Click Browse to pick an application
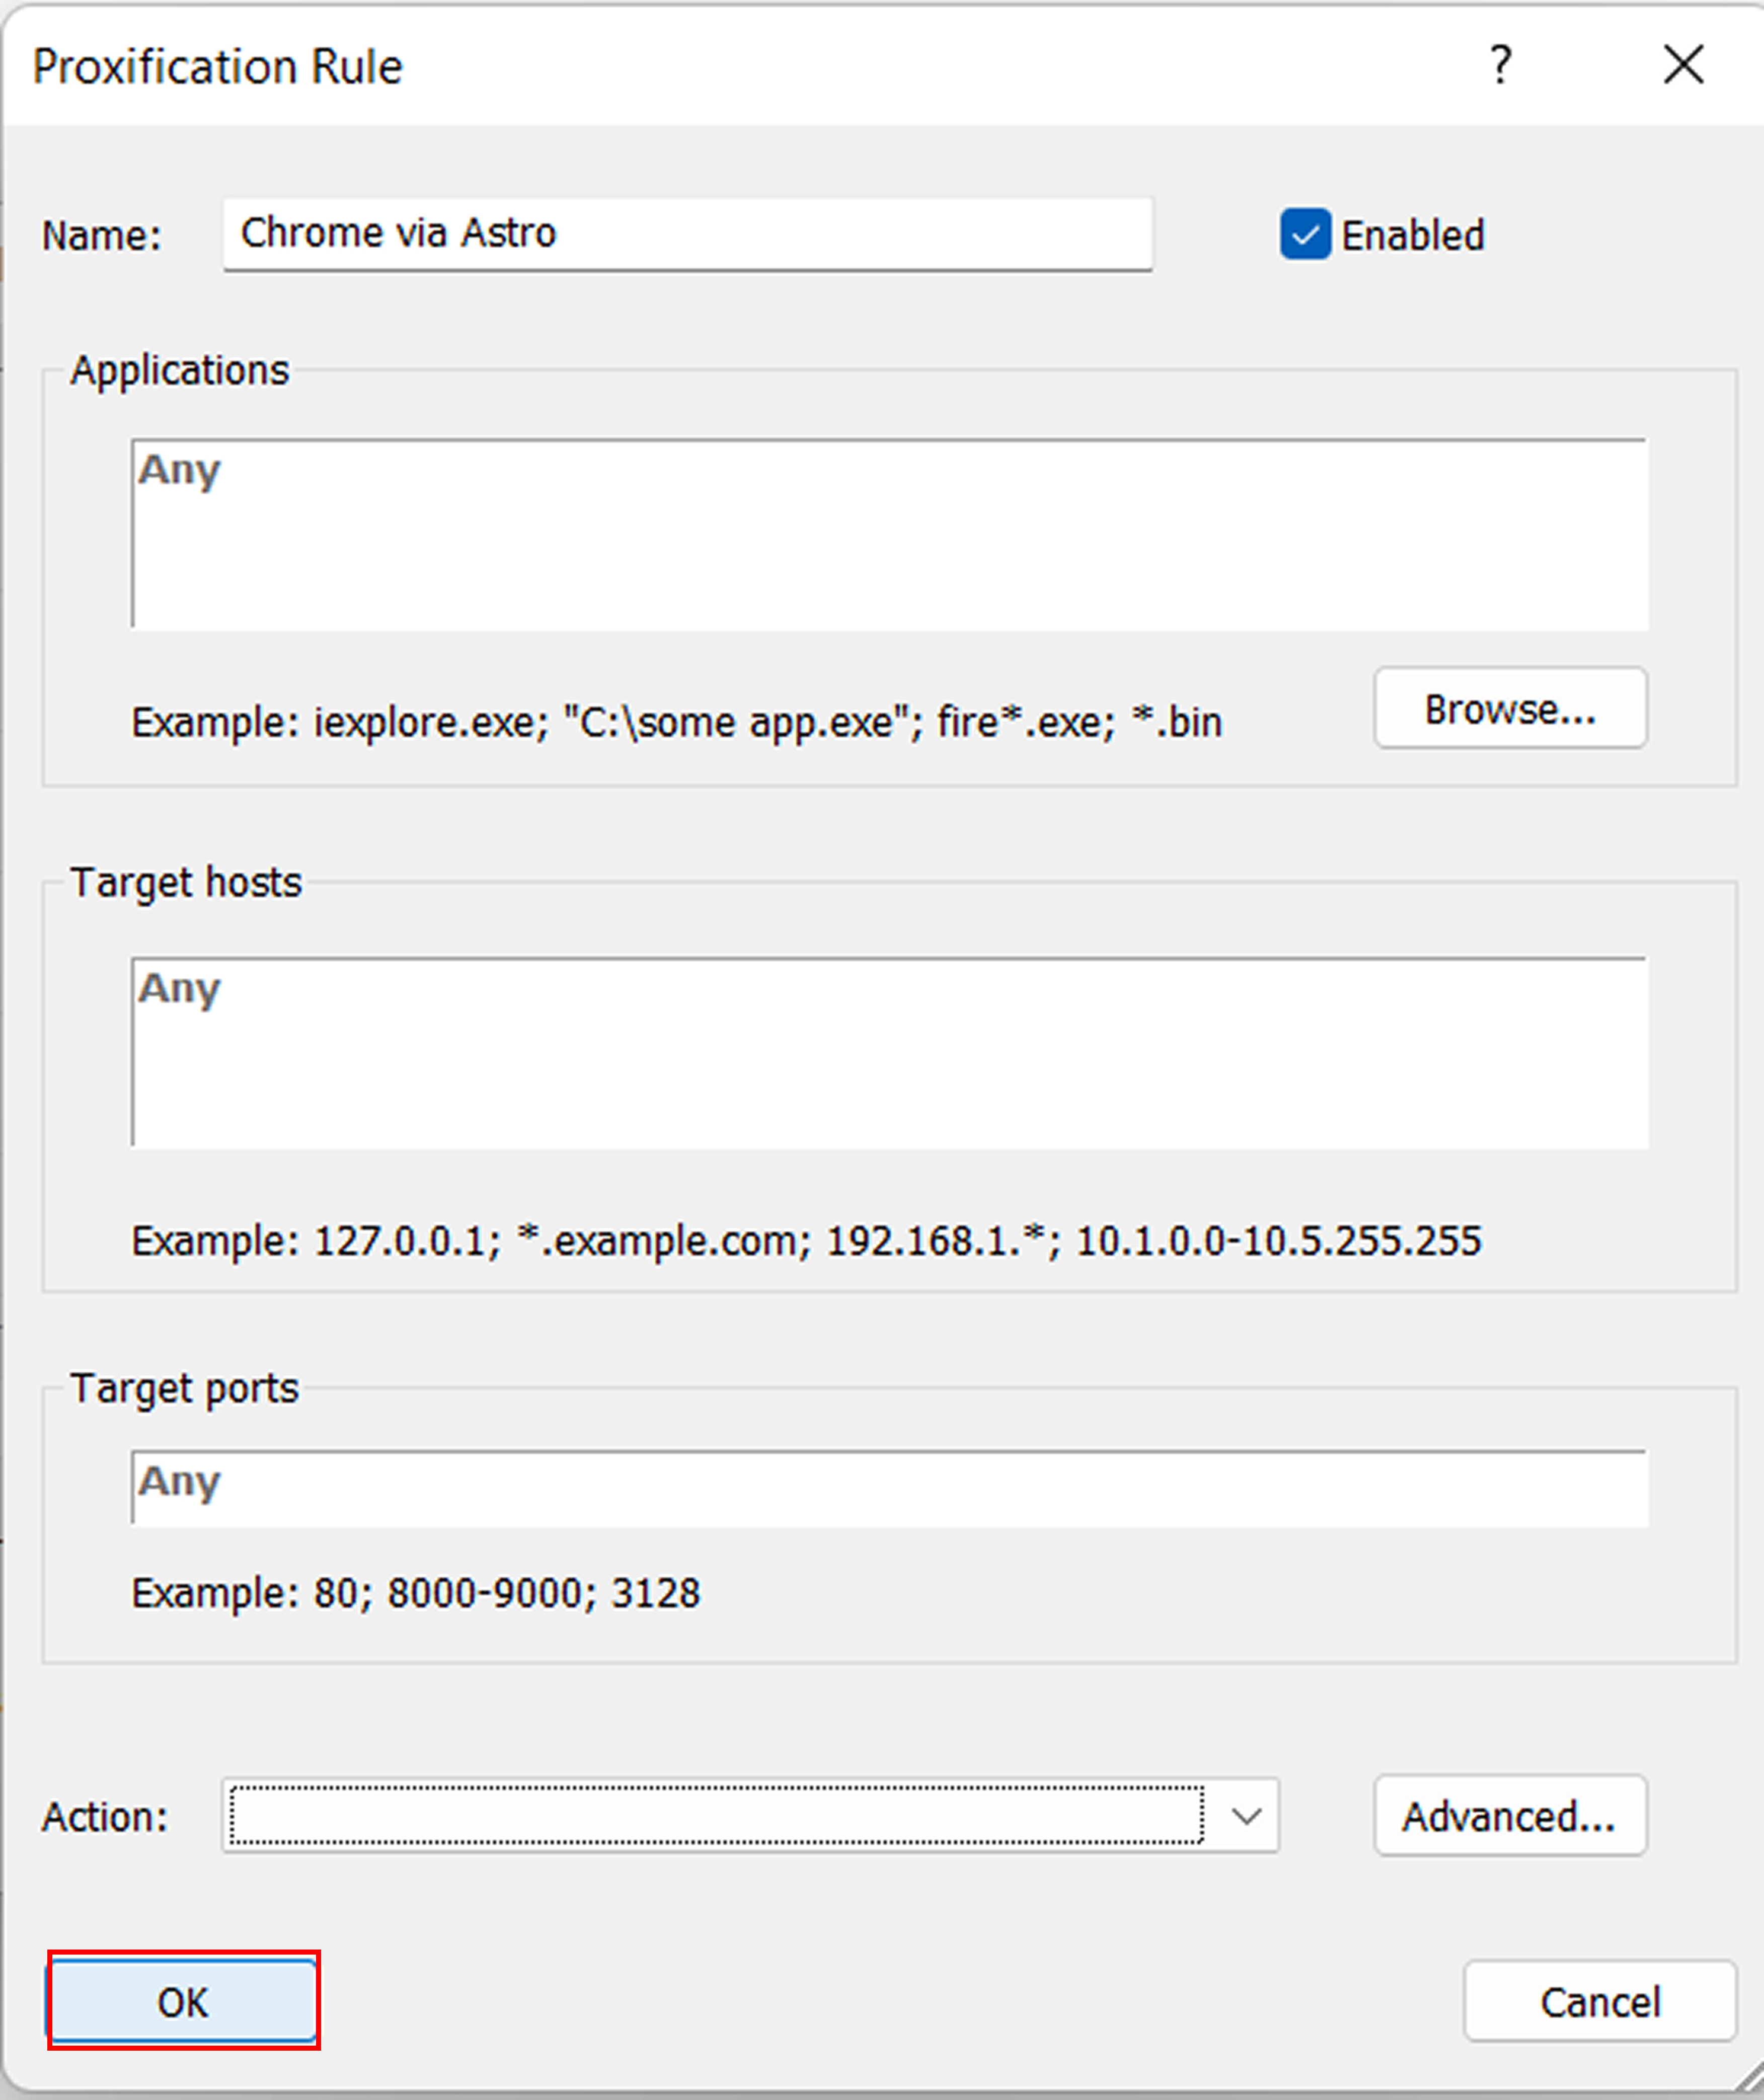The image size is (1764, 2100). (x=1510, y=709)
